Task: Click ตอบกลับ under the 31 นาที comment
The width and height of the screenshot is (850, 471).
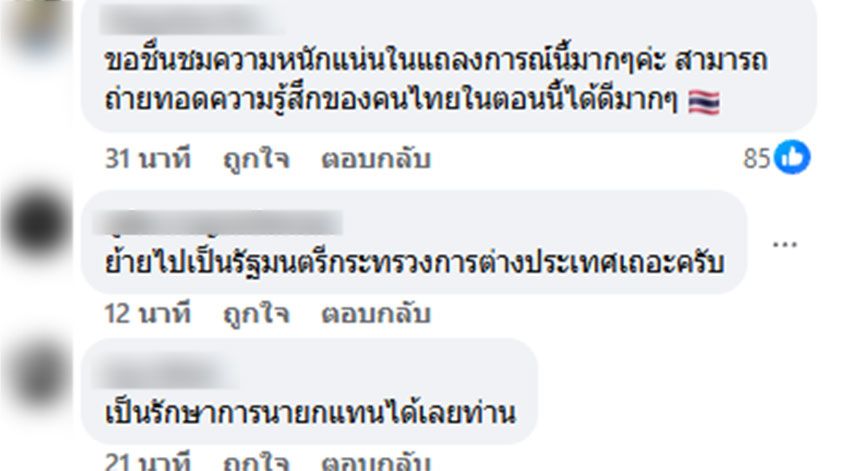Action: click(376, 159)
